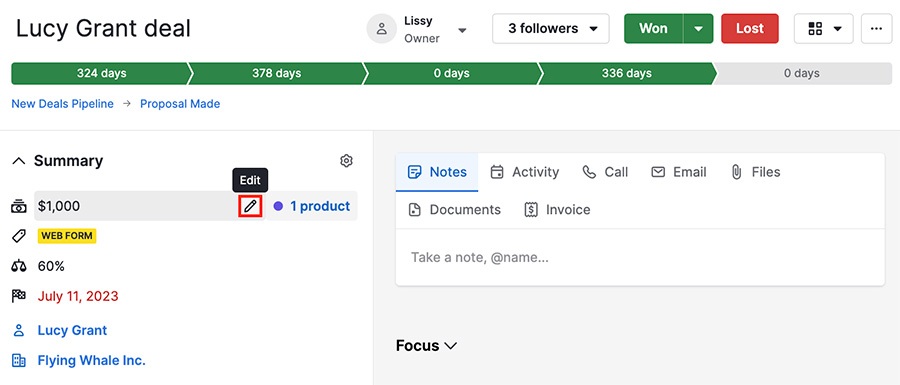The image size is (900, 385).
Task: Open Lucy Grant contact link
Action: (x=72, y=330)
